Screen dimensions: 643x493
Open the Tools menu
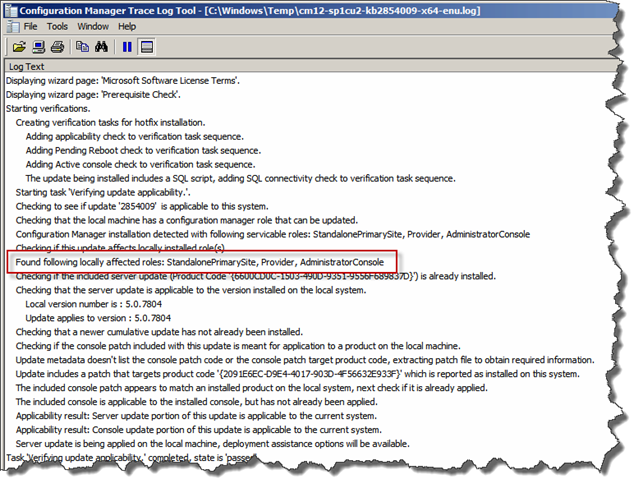57,27
